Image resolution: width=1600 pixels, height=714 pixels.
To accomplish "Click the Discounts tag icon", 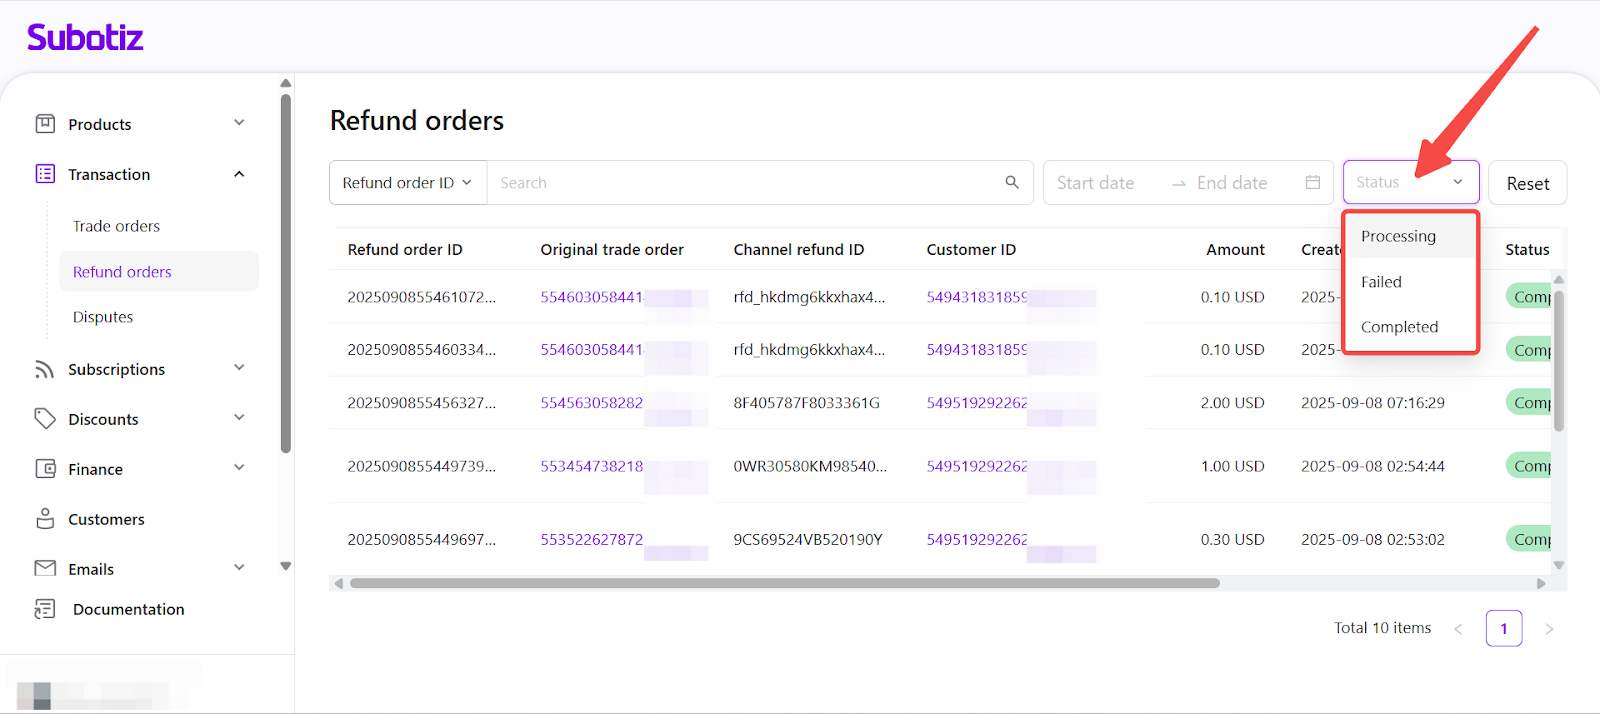I will click(45, 419).
